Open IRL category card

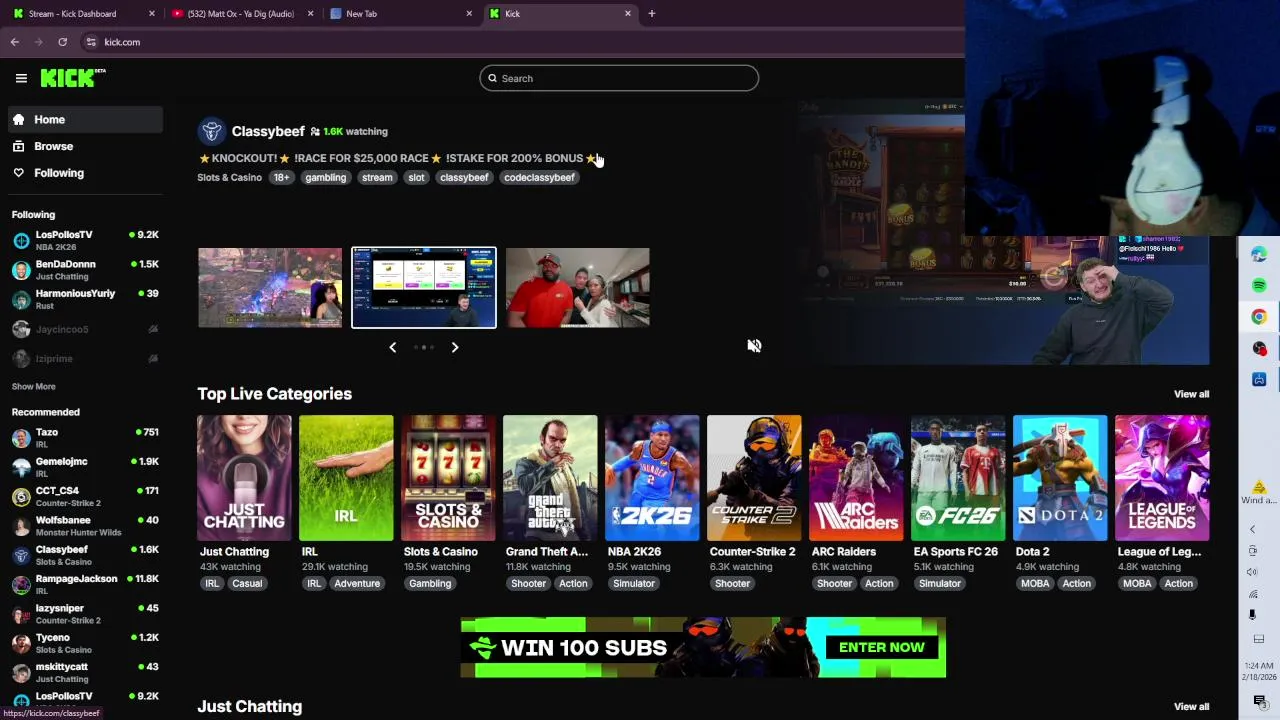(346, 478)
